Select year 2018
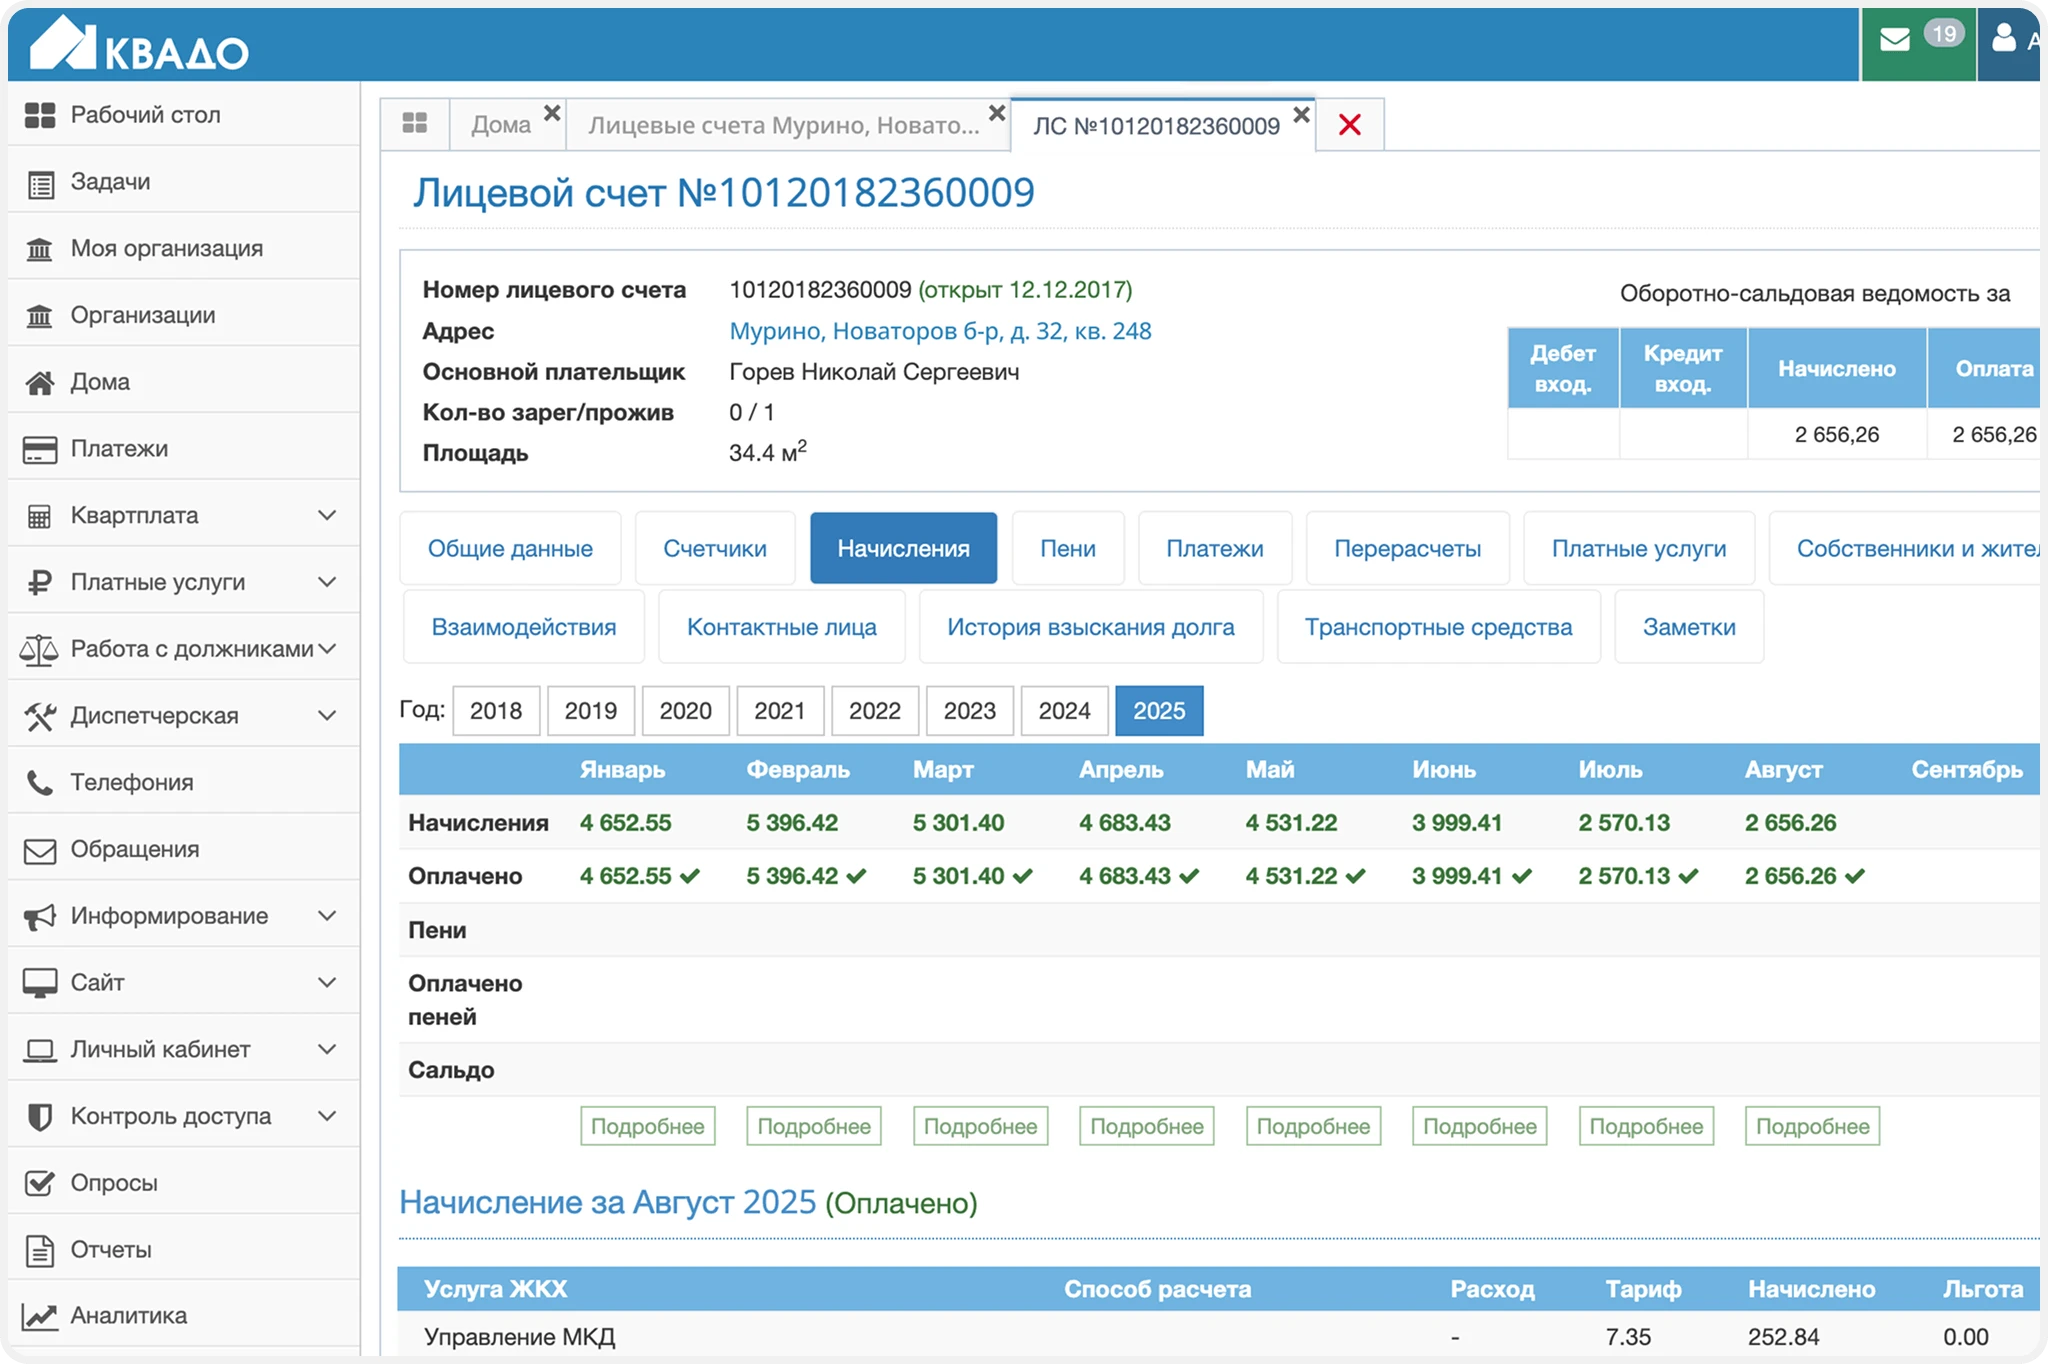 pyautogui.click(x=496, y=711)
